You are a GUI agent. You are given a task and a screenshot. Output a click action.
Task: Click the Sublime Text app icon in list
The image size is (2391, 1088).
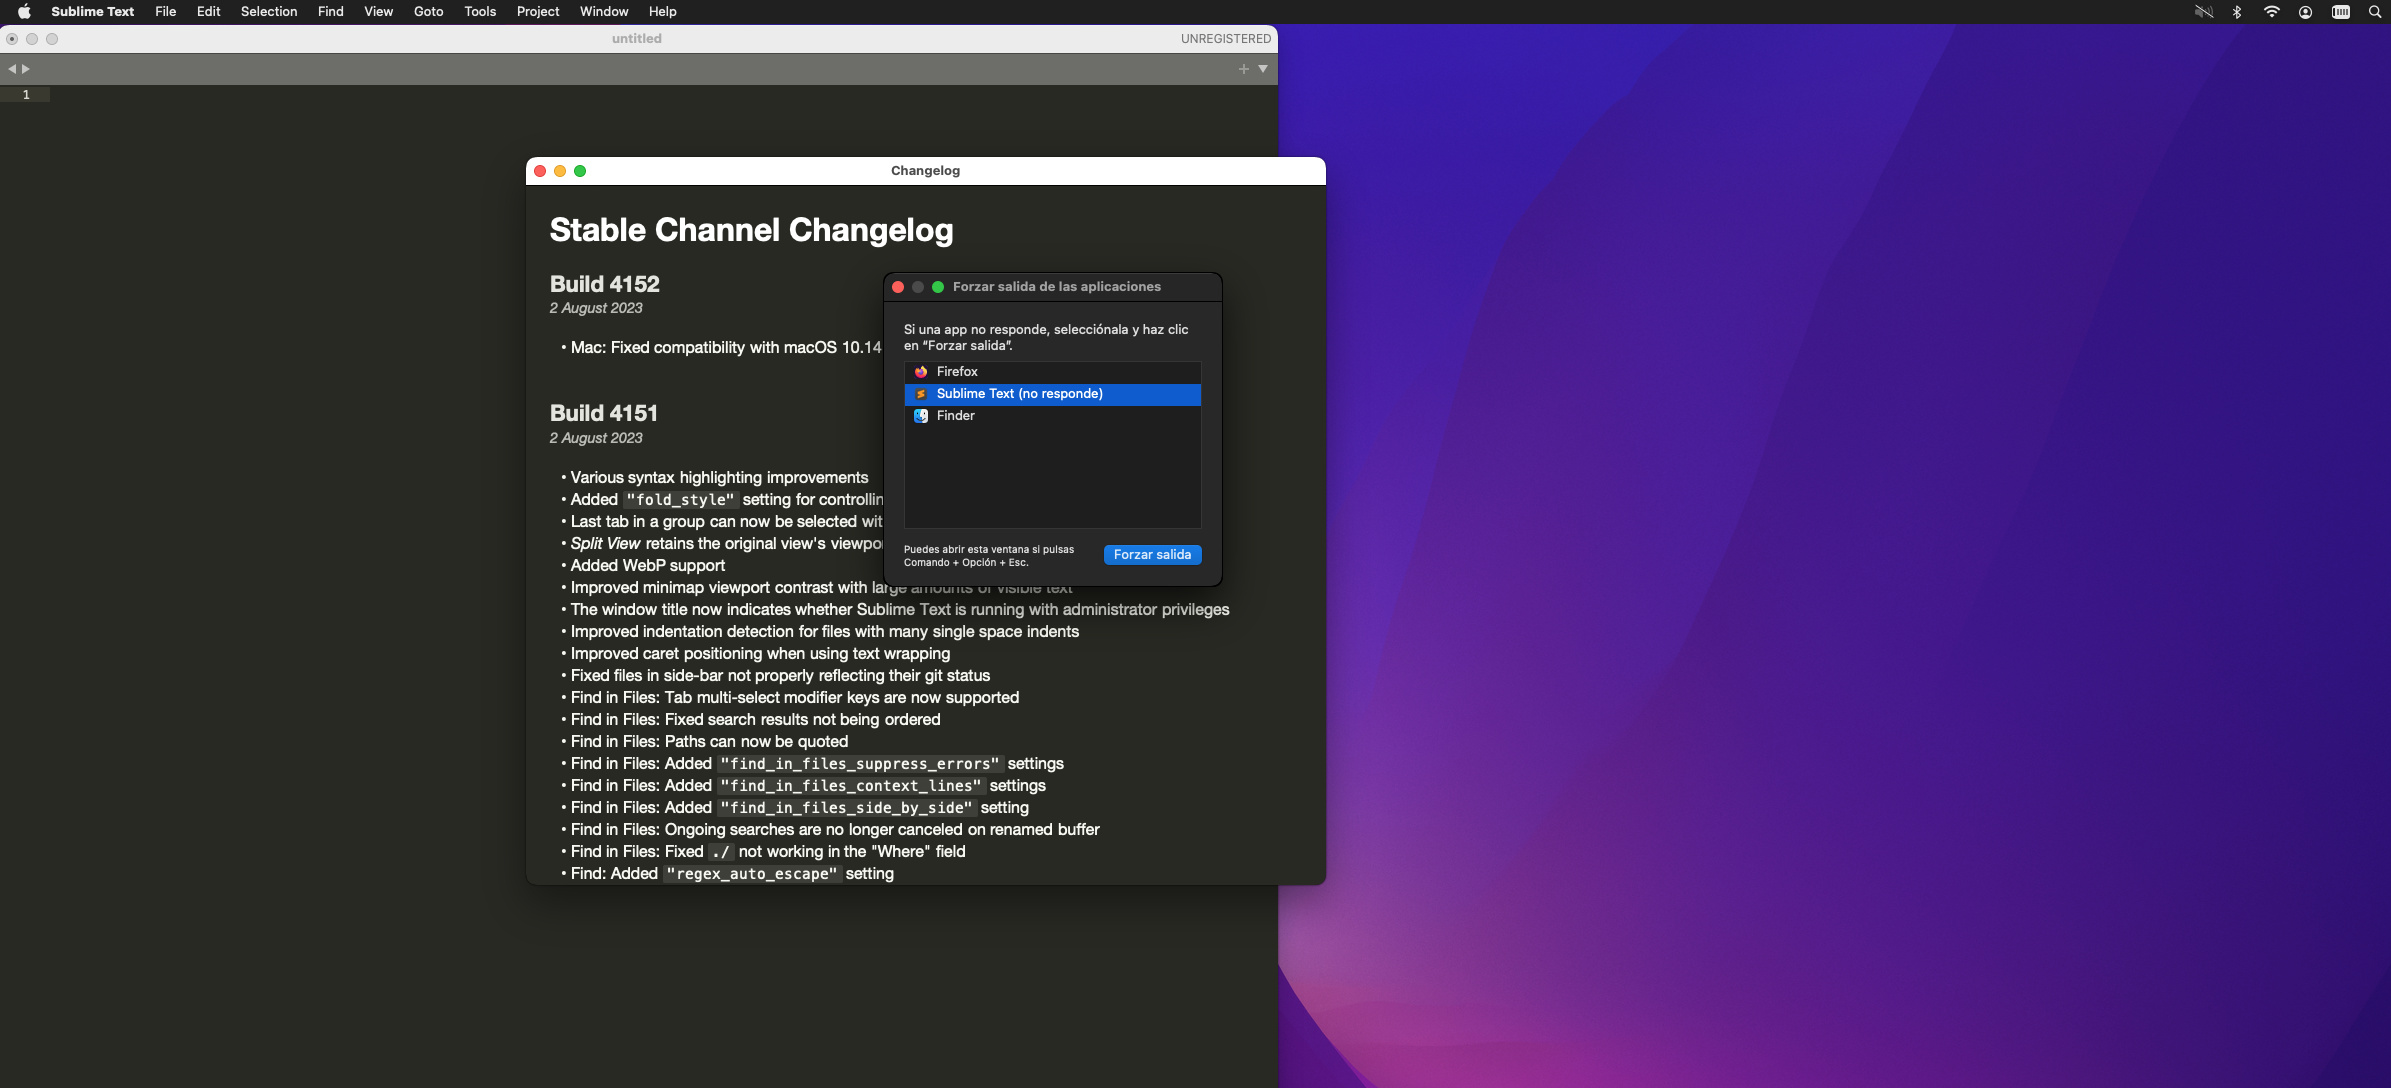921,394
